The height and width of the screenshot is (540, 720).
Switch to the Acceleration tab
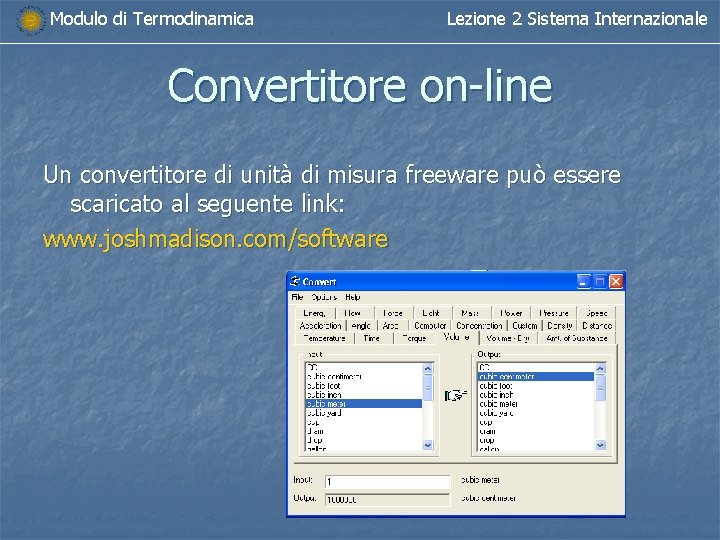(320, 326)
